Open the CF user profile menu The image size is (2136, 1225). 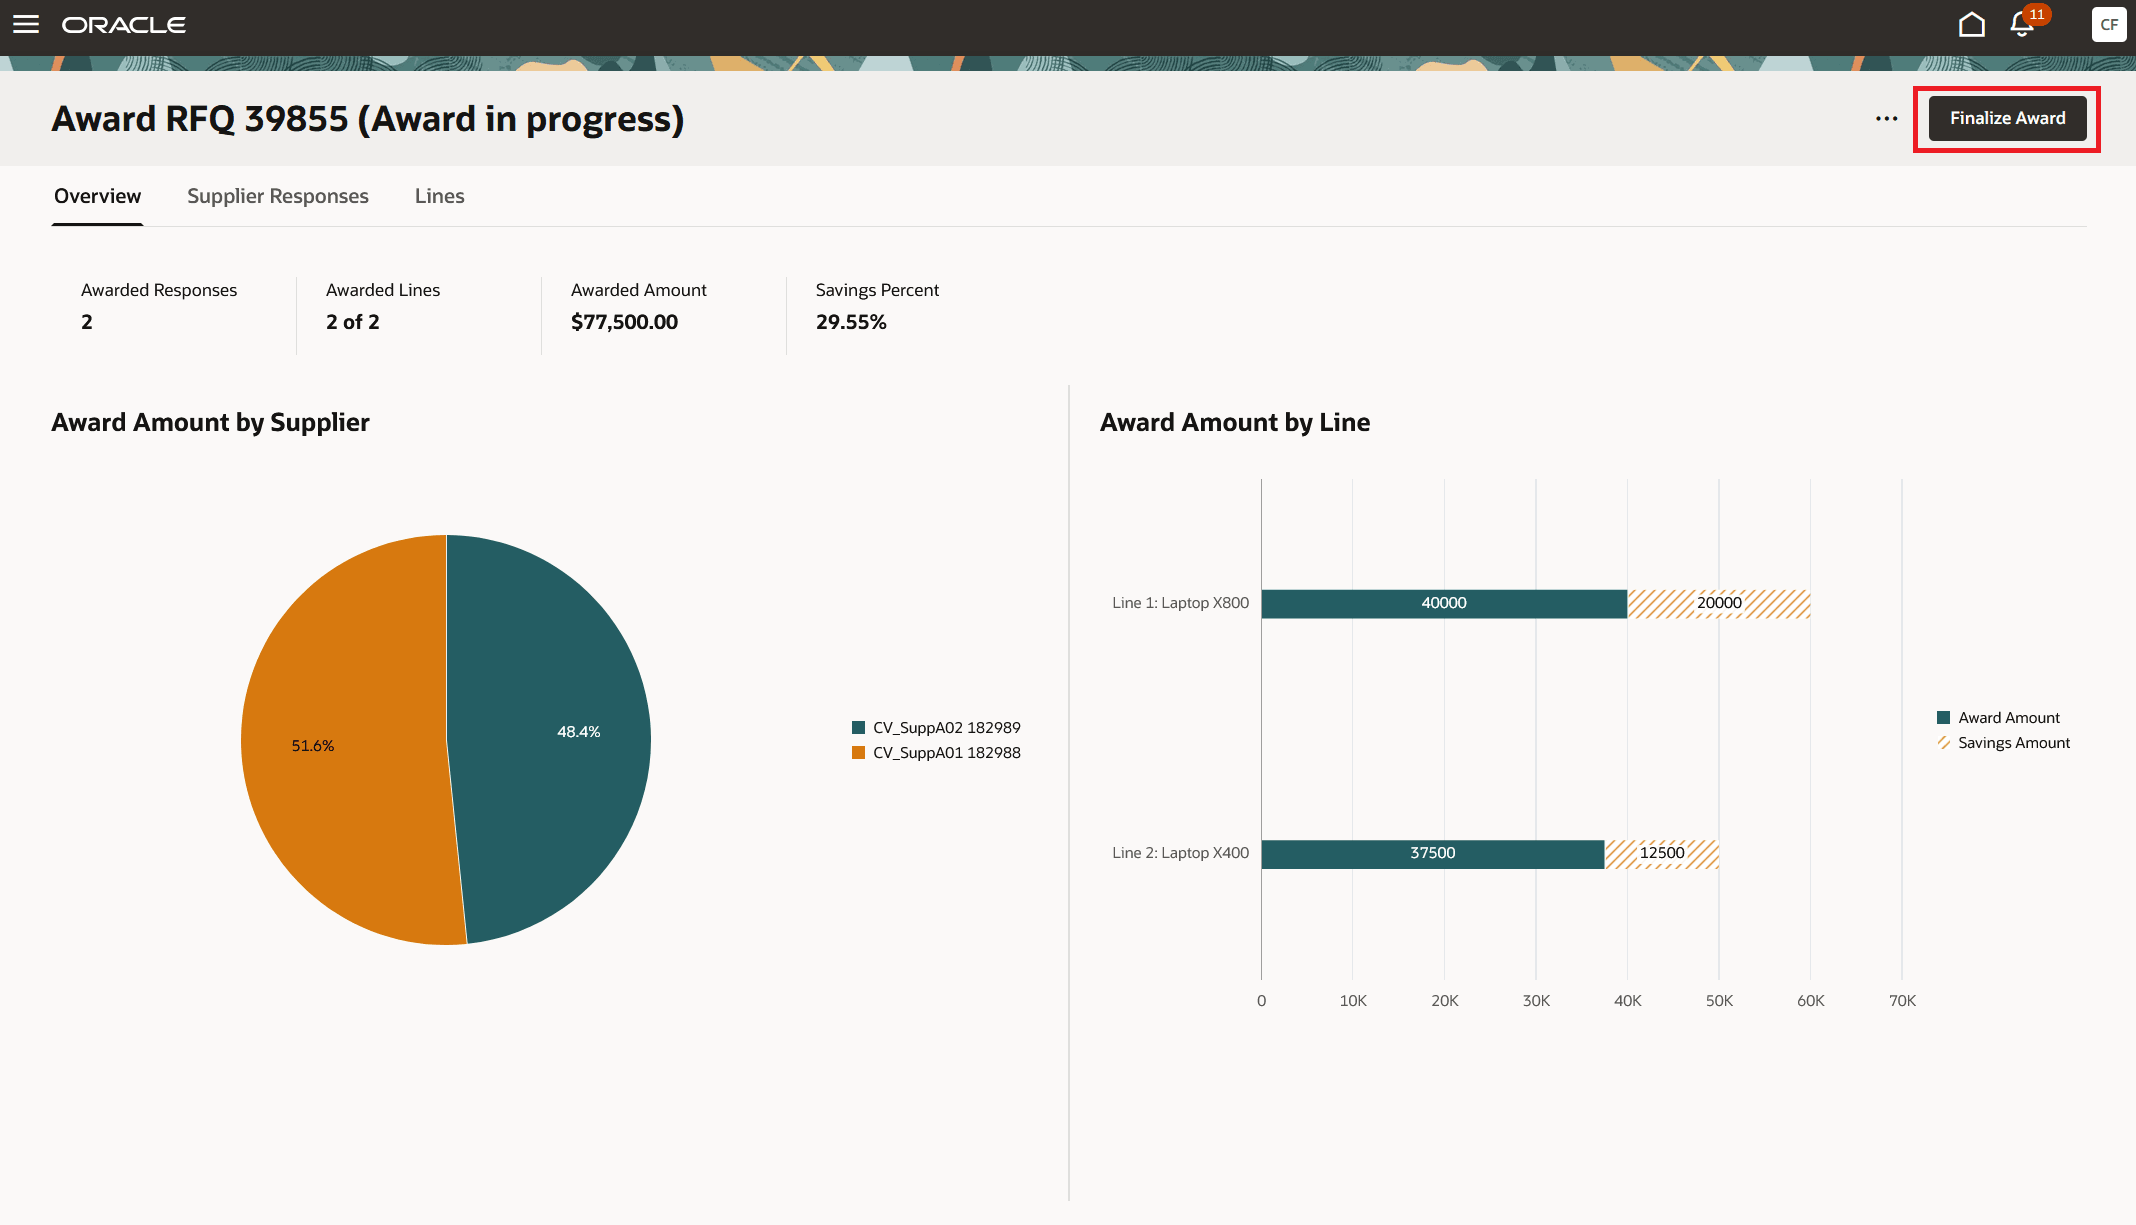click(x=2109, y=24)
